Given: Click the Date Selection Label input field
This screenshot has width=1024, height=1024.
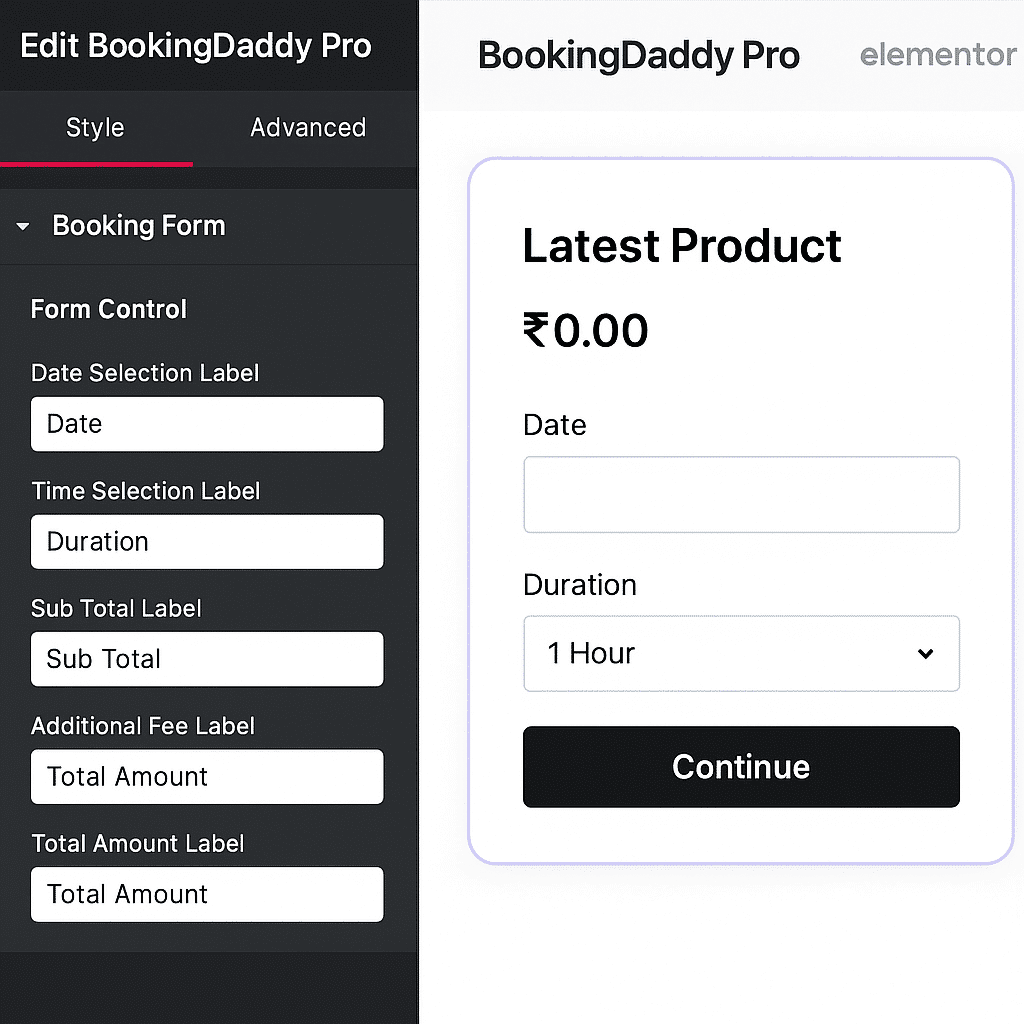Looking at the screenshot, I should pos(207,424).
